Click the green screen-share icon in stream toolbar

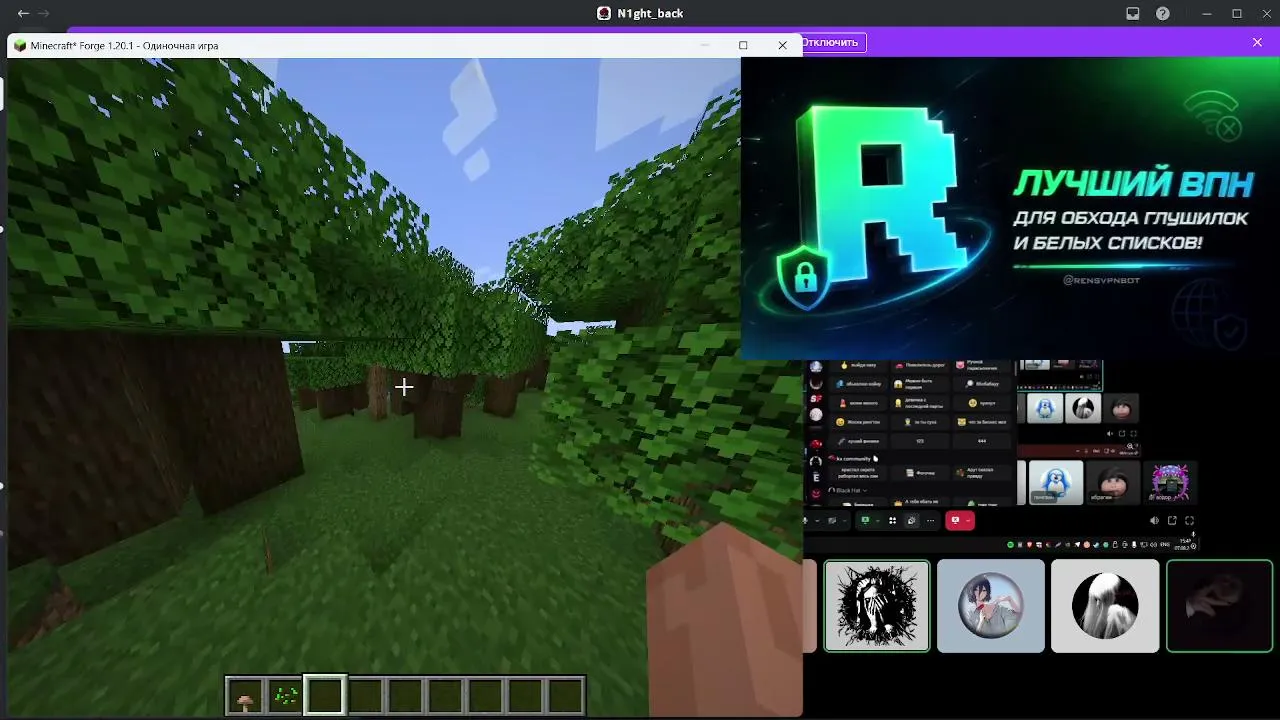[x=865, y=520]
